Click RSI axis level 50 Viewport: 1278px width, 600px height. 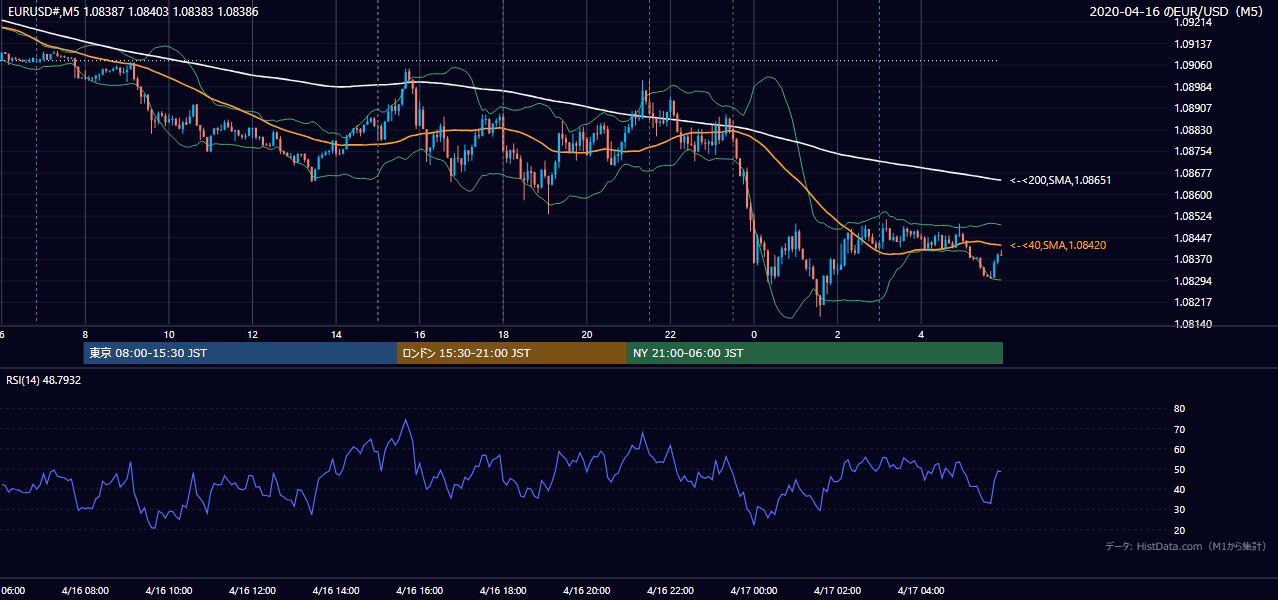pos(1179,469)
